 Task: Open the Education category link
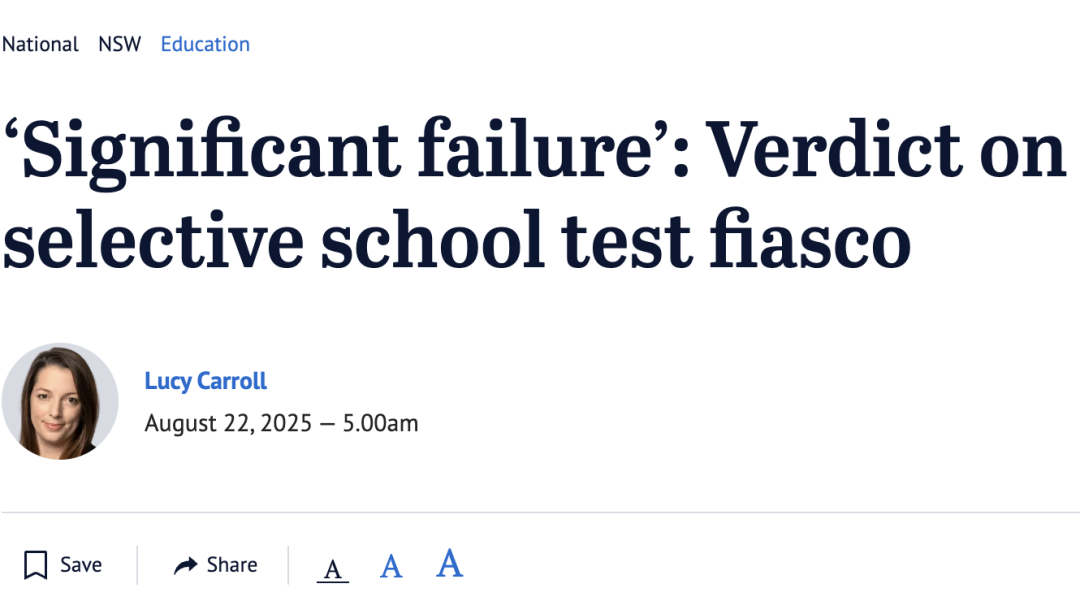pyautogui.click(x=205, y=44)
